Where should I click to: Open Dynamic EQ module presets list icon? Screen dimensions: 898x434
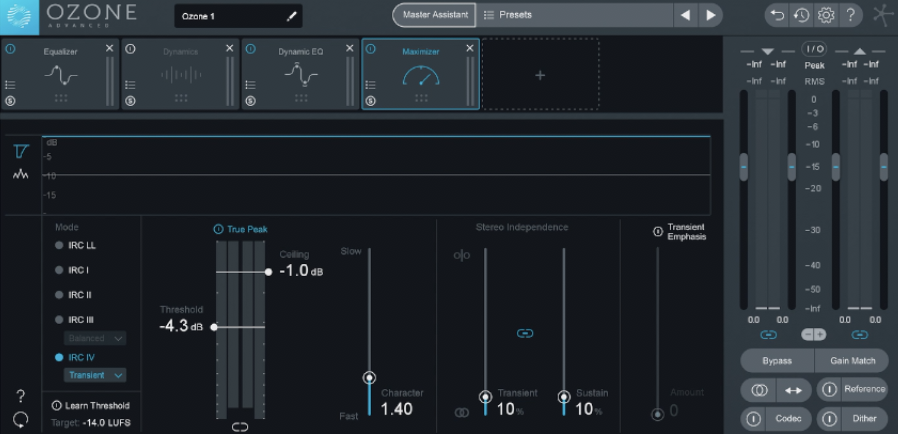click(250, 85)
